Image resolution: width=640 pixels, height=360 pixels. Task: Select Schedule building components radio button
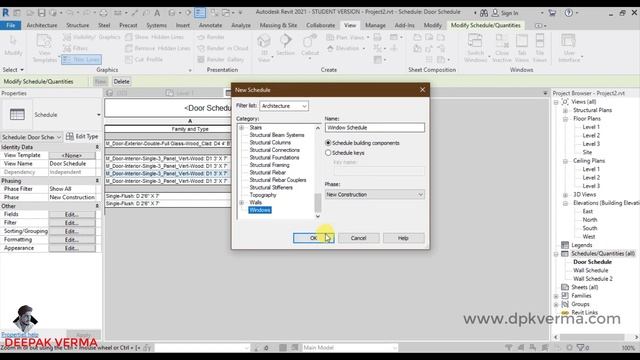tap(328, 143)
